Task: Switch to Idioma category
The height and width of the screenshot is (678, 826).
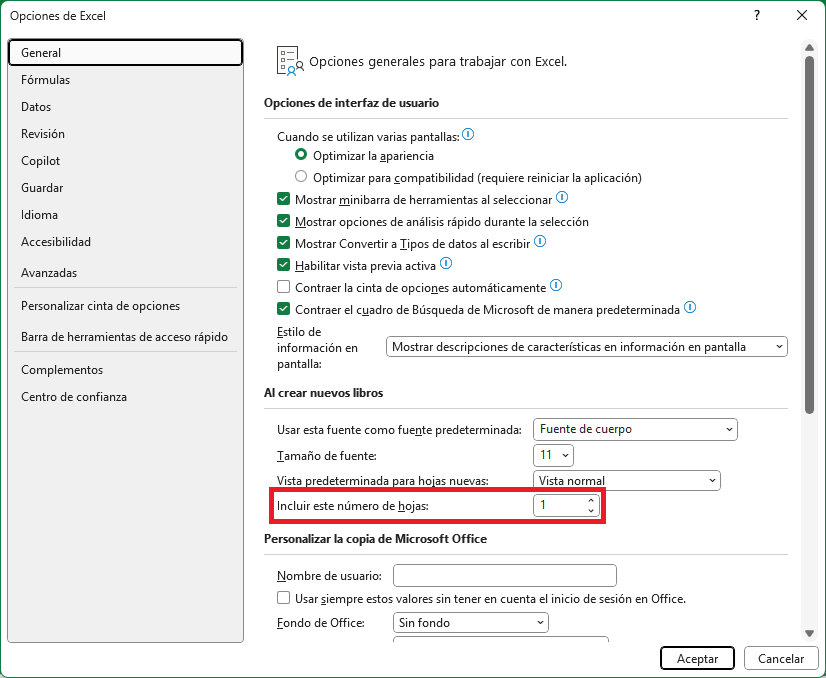Action: point(125,215)
